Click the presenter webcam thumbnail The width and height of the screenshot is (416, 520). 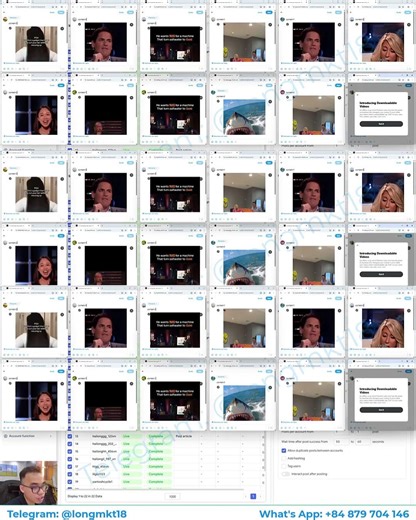[x=29, y=482]
